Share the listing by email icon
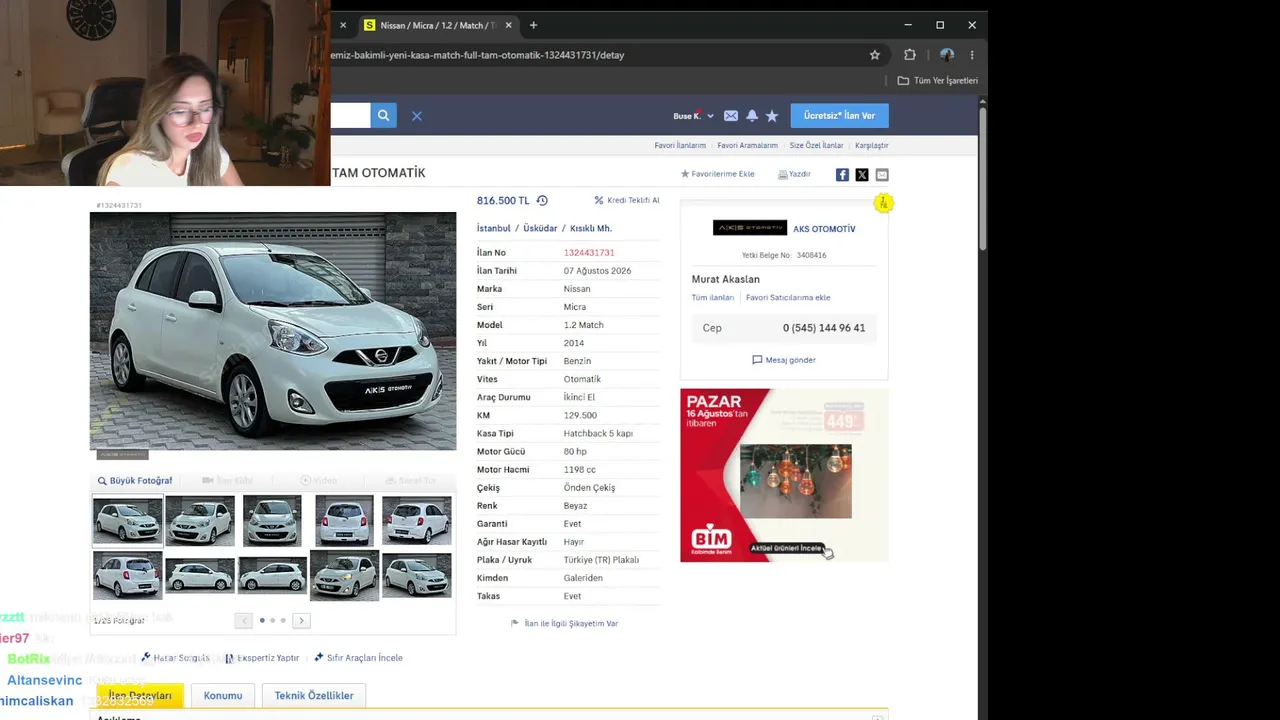Screen dimensions: 1280x720 pyautogui.click(x=882, y=175)
